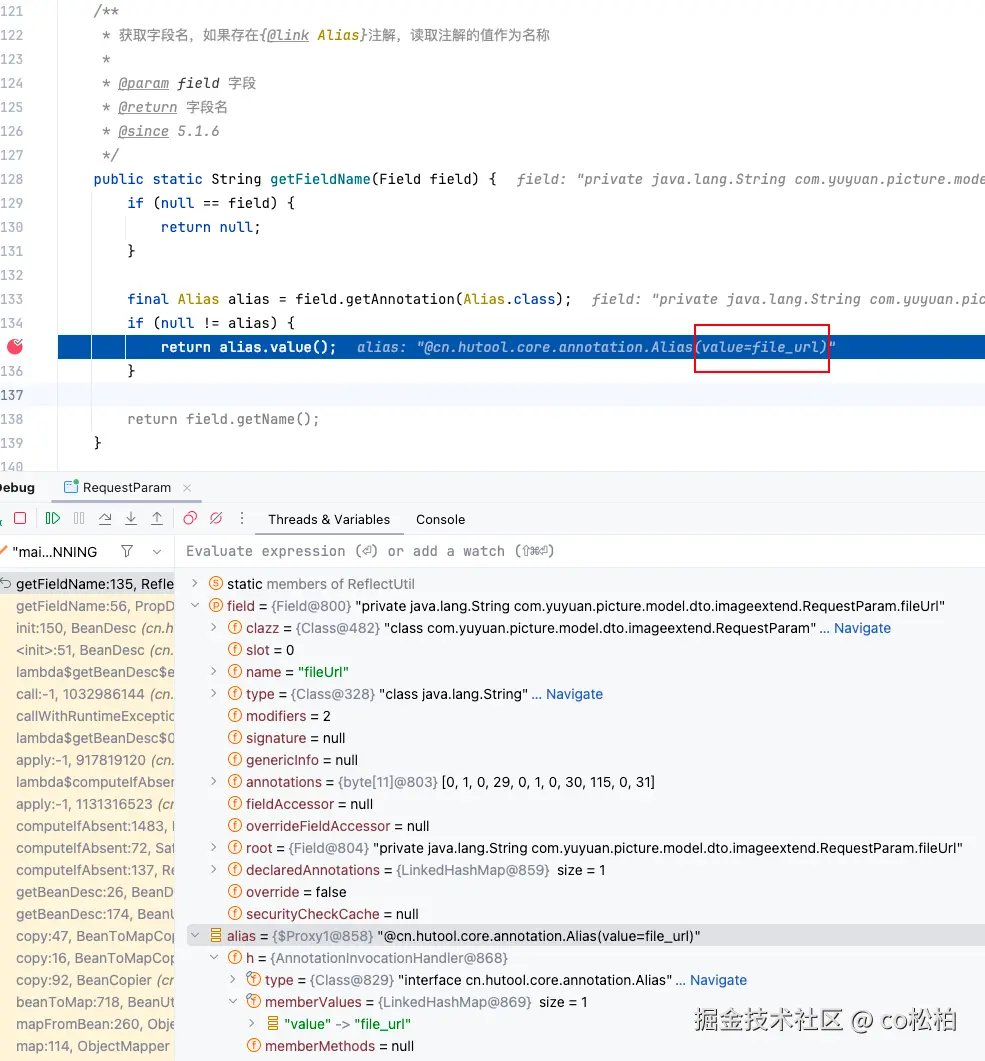This screenshot has width=985, height=1061.
Task: Select stack frame getFieldName:56, PropDesc
Action: pos(88,606)
